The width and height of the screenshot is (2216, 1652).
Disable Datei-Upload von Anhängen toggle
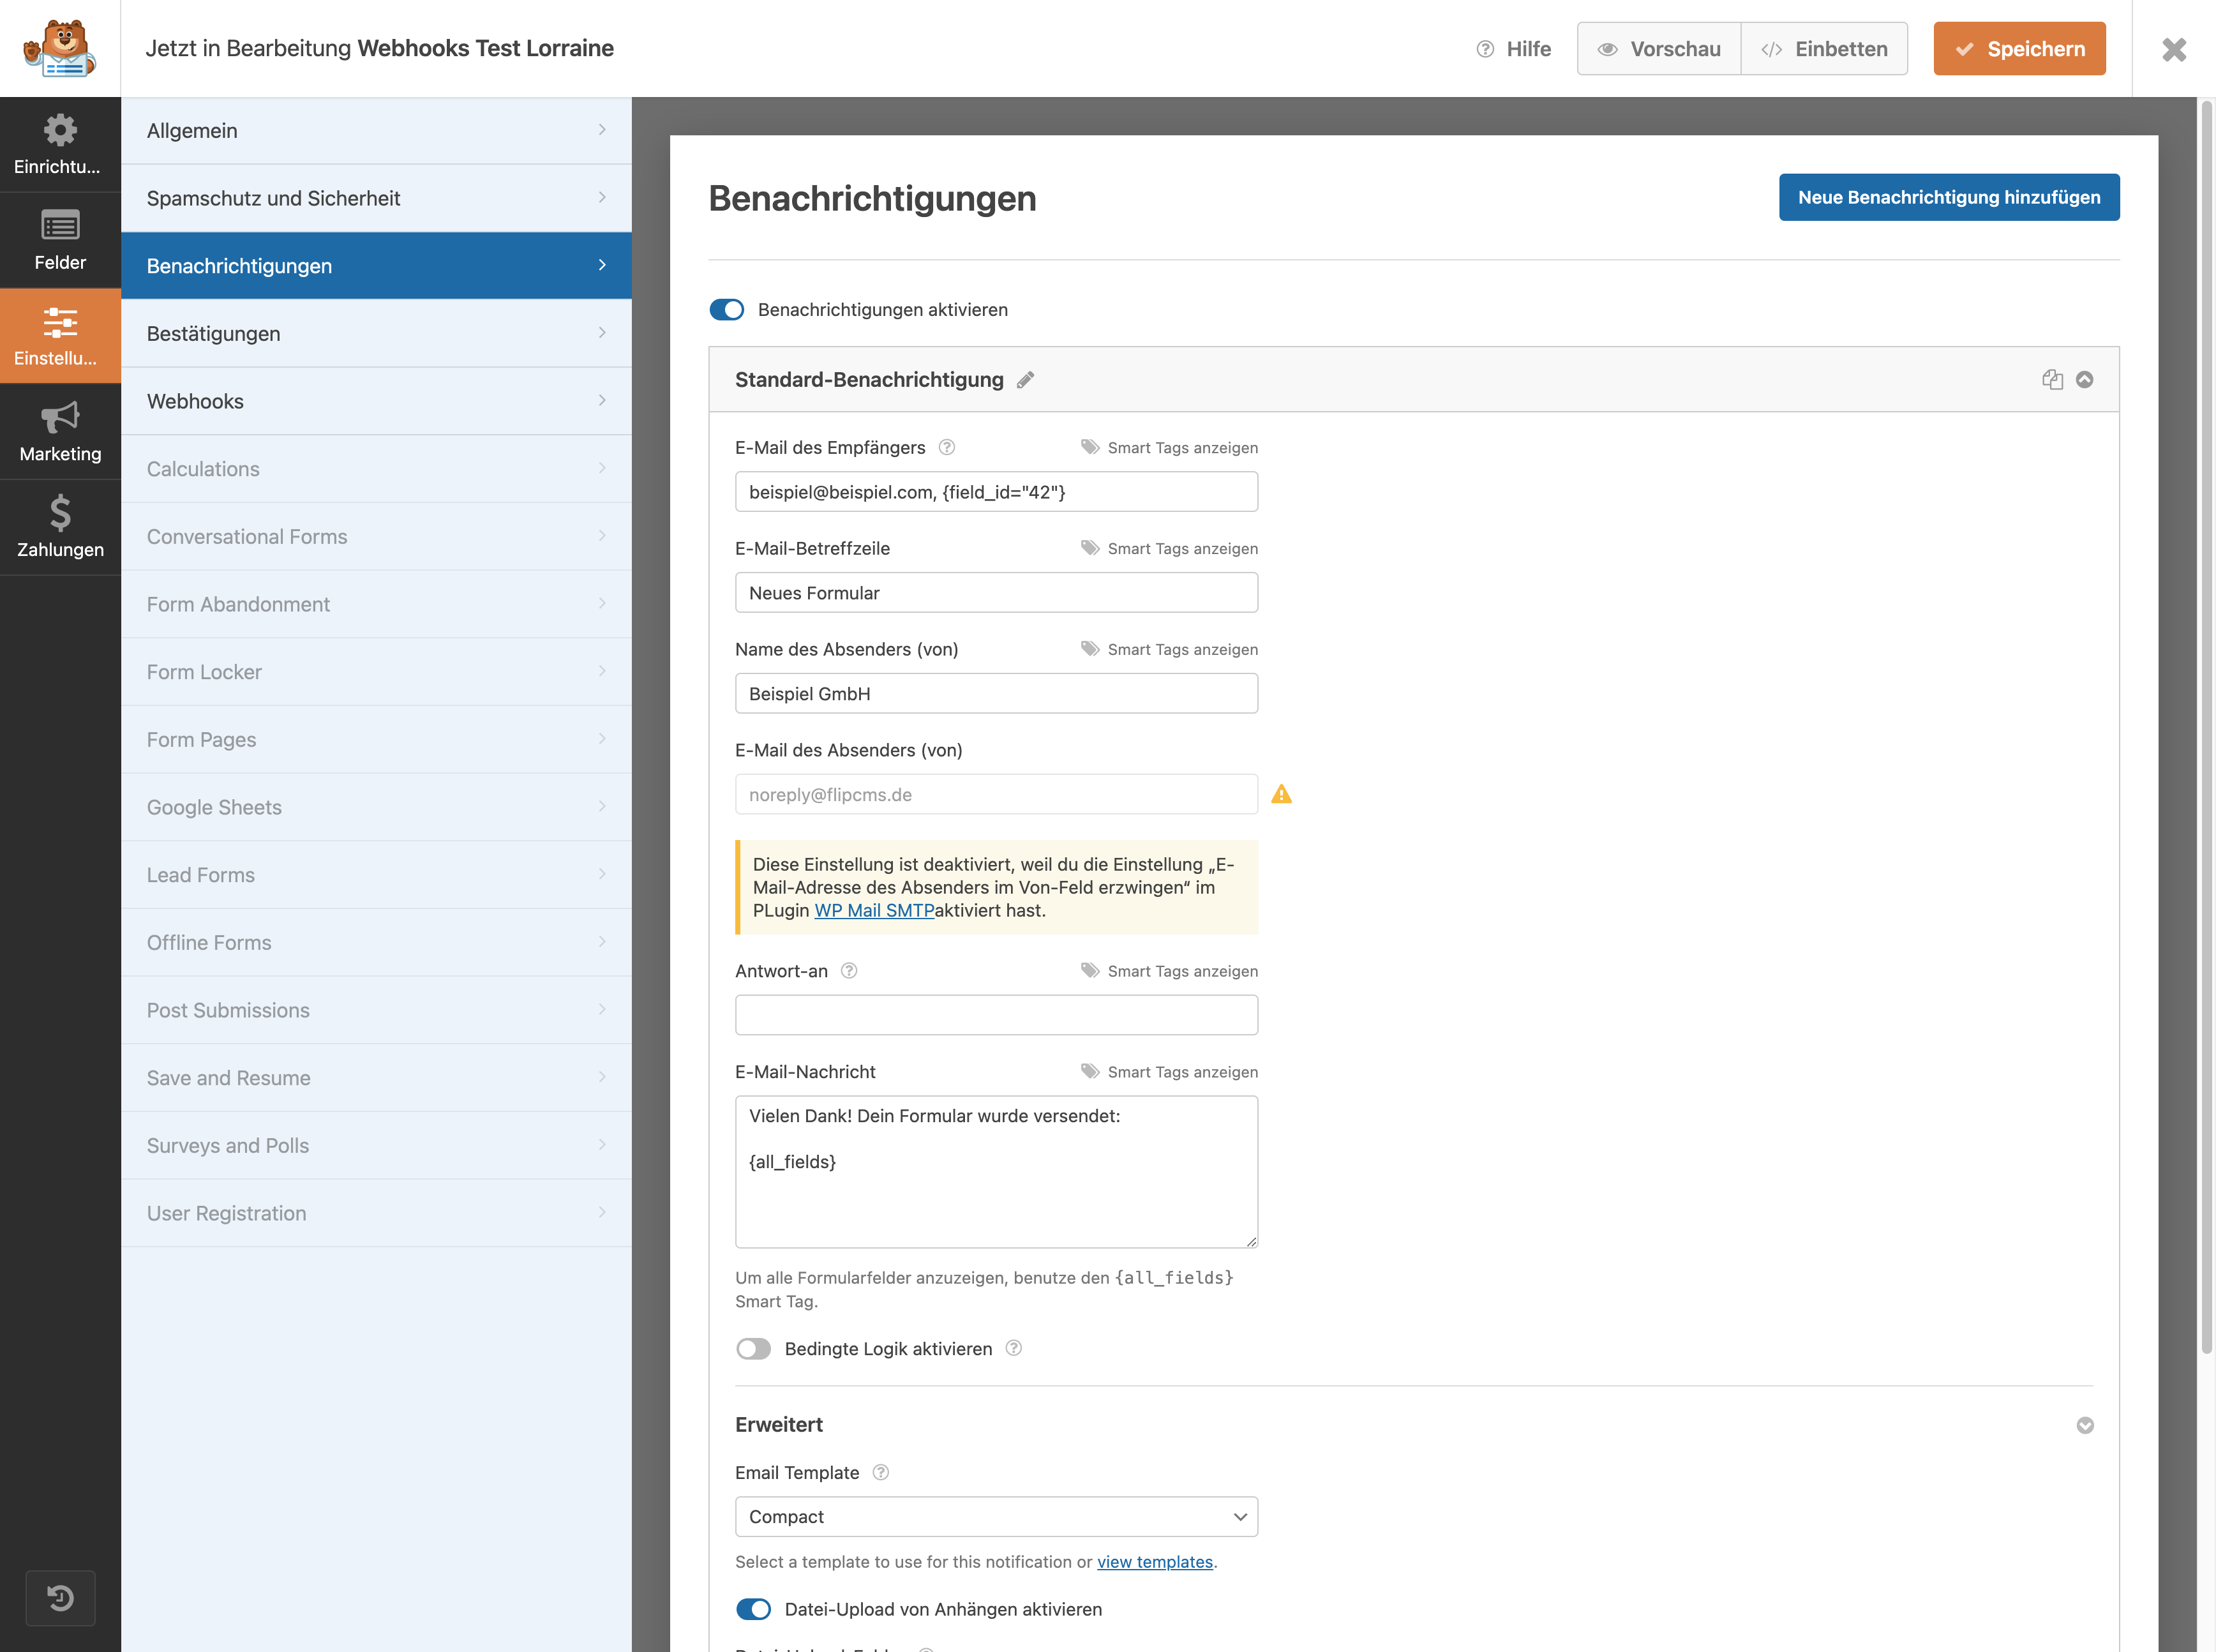(753, 1609)
